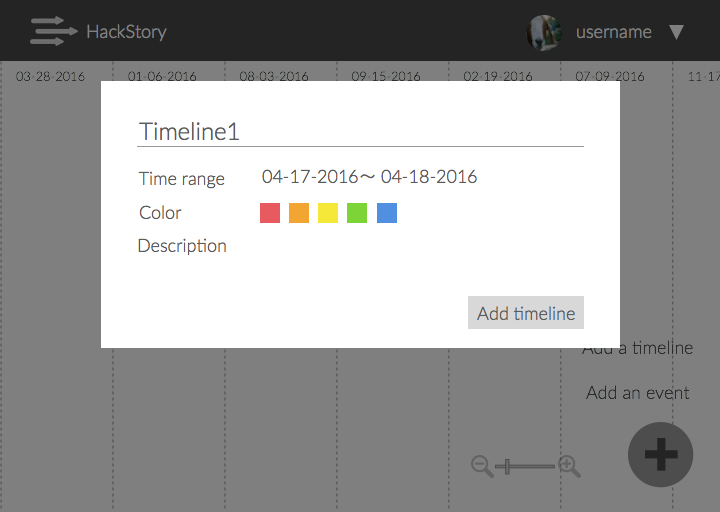Pick the red color swatch
The height and width of the screenshot is (512, 720).
pyautogui.click(x=269, y=213)
